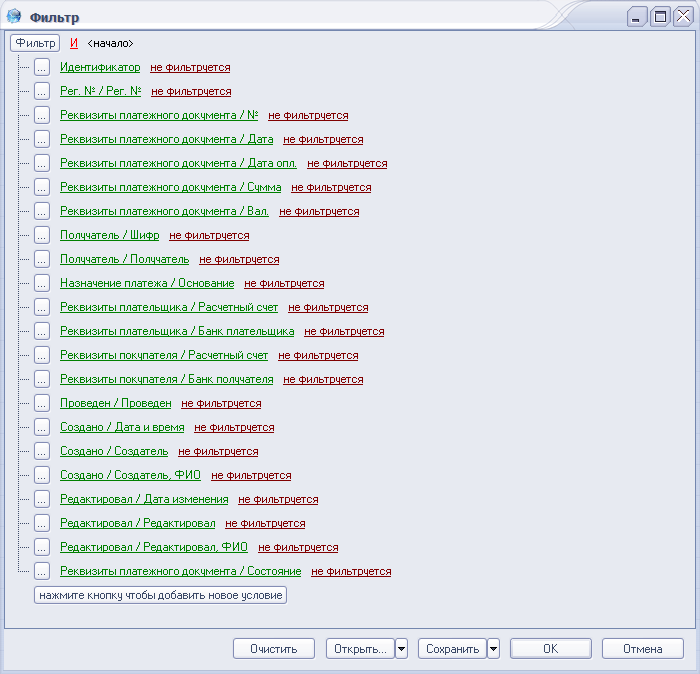Expand the dropdown arrow next to Сохранить
This screenshot has height=674, width=700.
tap(493, 649)
